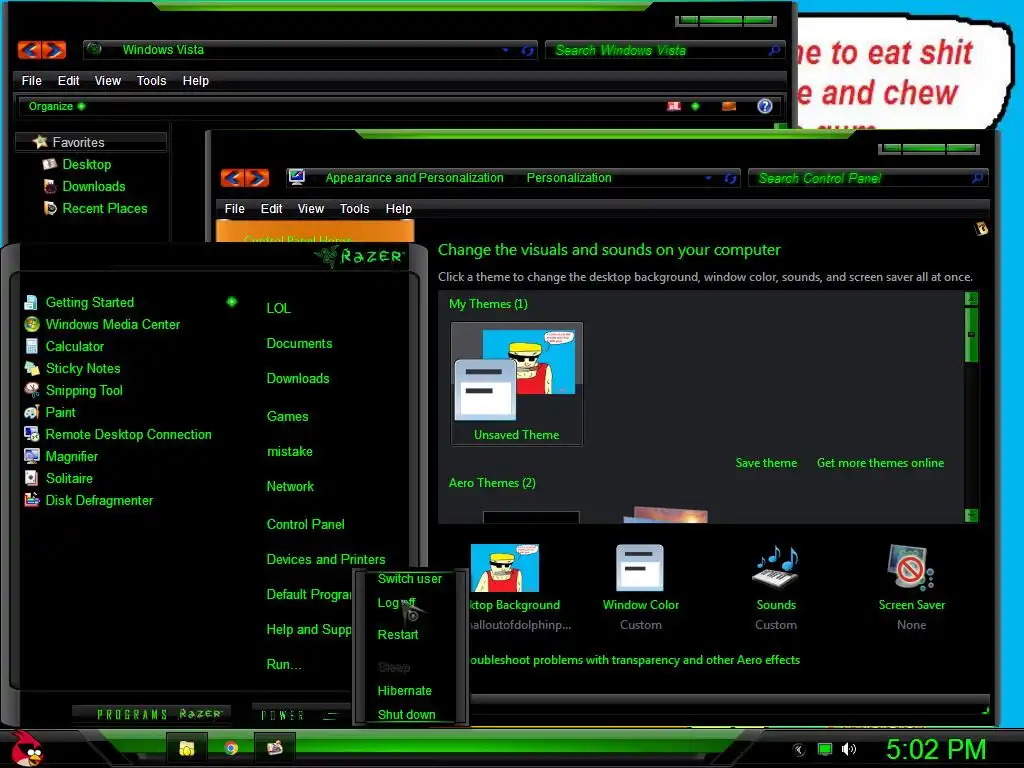
Task: Click the green monitor tray icon
Action: point(825,749)
